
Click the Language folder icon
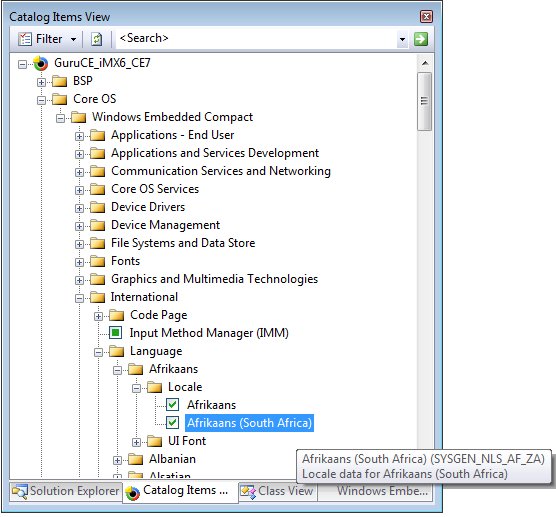(x=117, y=351)
